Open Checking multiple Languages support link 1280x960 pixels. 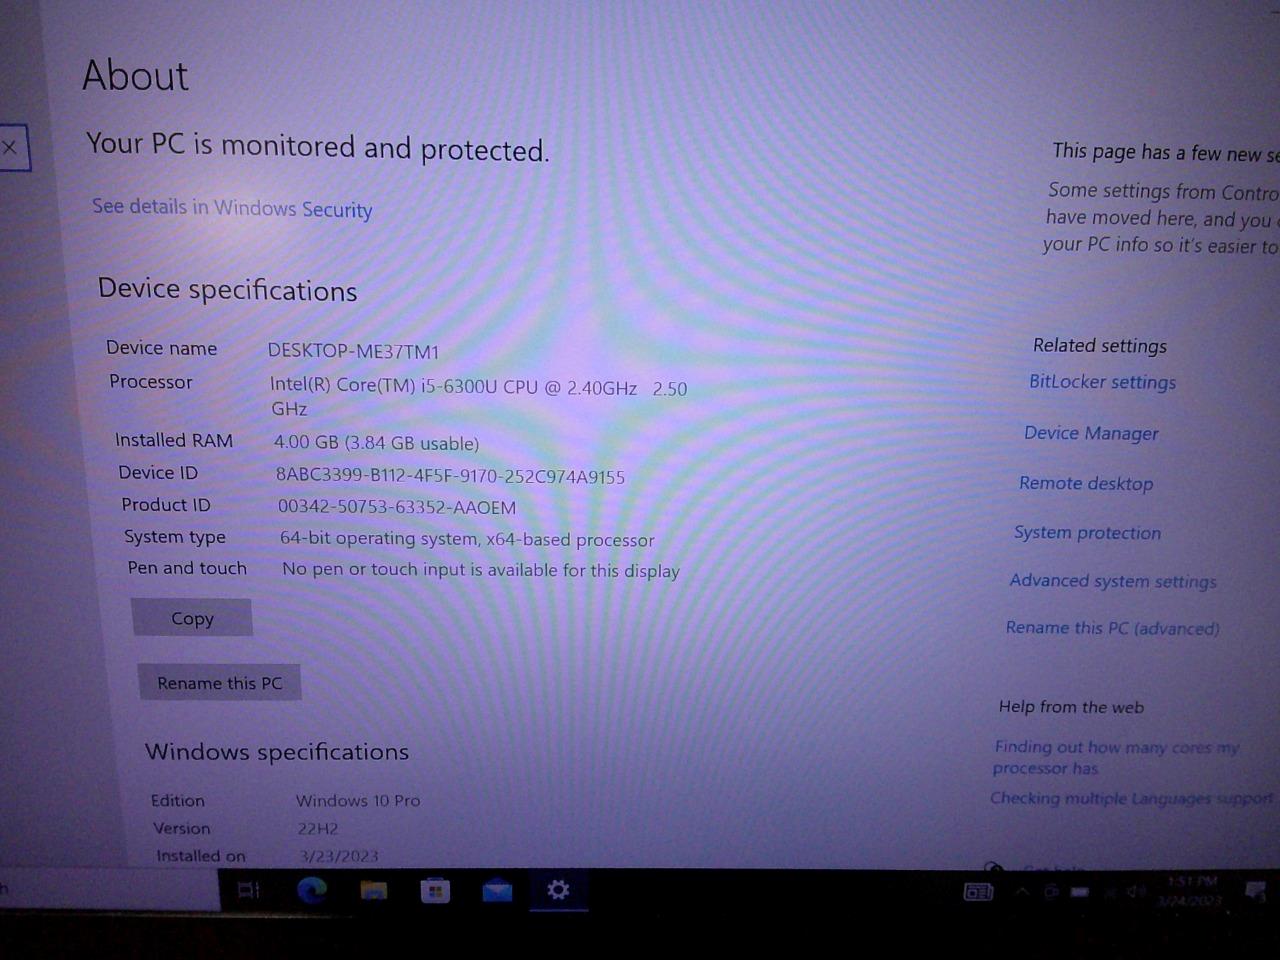click(1131, 798)
